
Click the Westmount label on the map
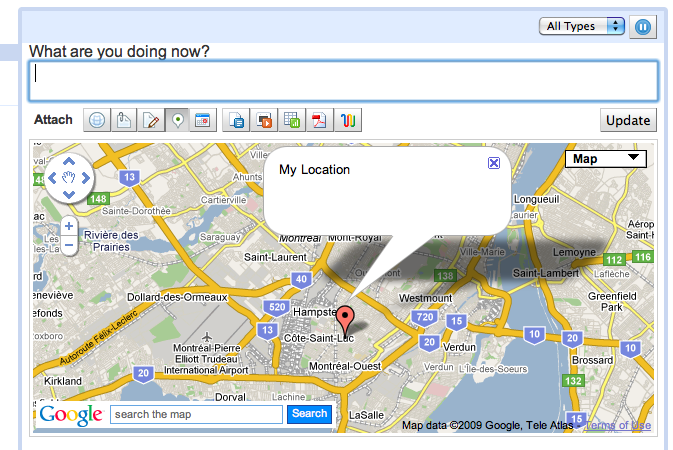click(x=425, y=298)
